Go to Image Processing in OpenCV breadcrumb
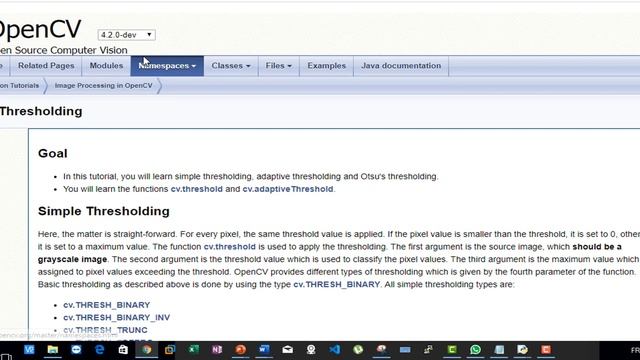This screenshot has width=640, height=360. tap(104, 86)
